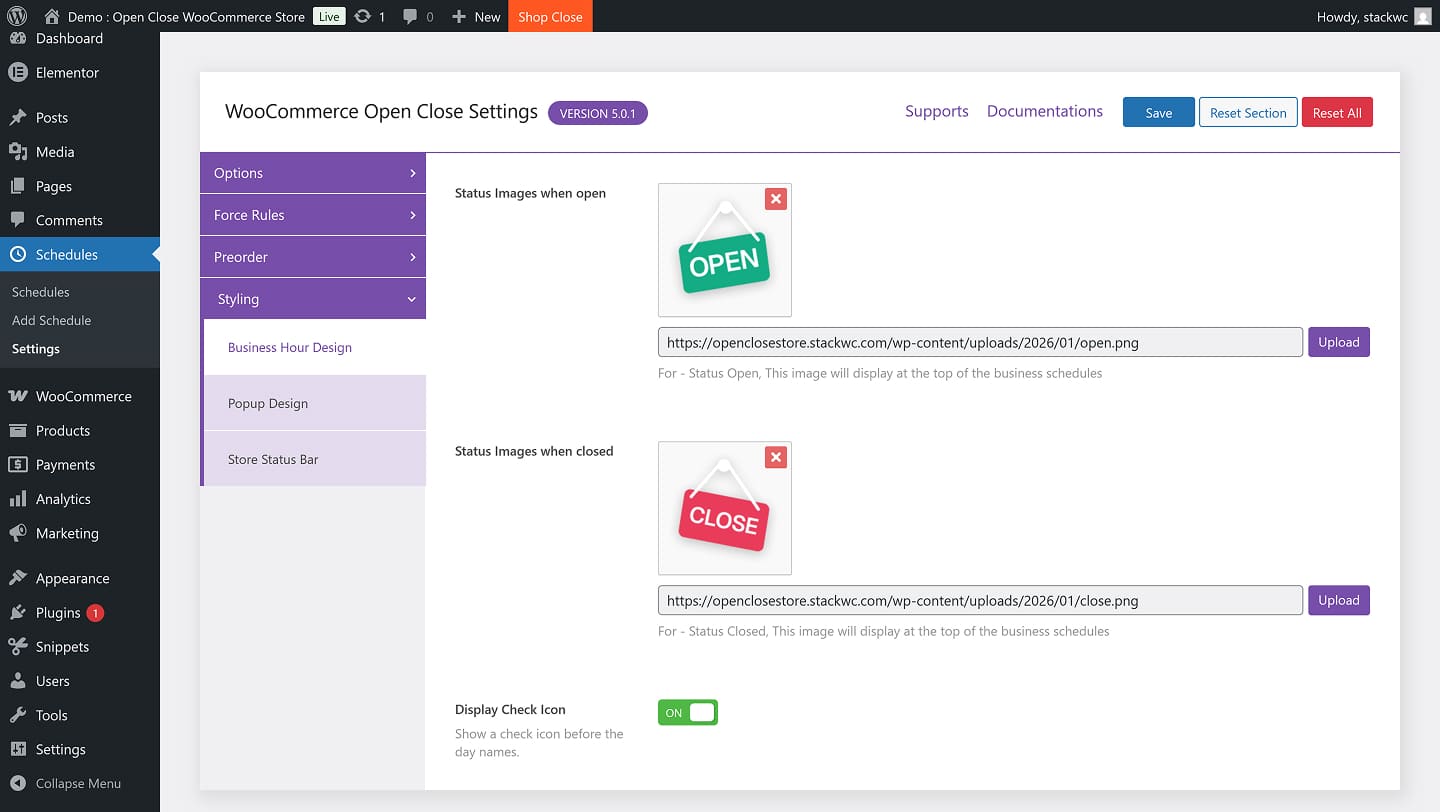Click the Reset All button
This screenshot has width=1440, height=812.
(x=1337, y=112)
